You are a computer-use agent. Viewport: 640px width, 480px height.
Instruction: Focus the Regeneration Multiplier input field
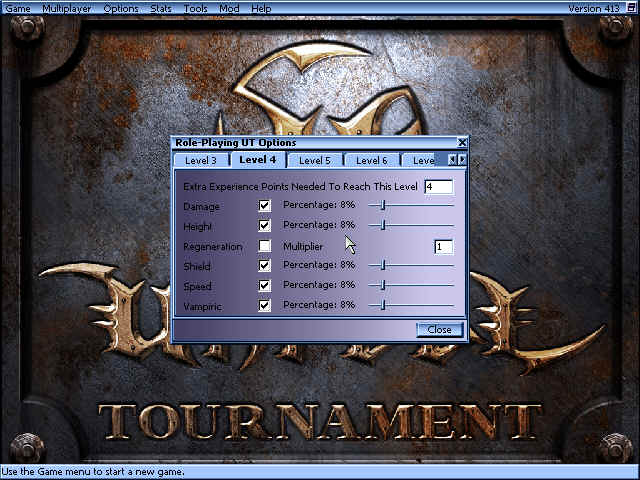pos(444,247)
